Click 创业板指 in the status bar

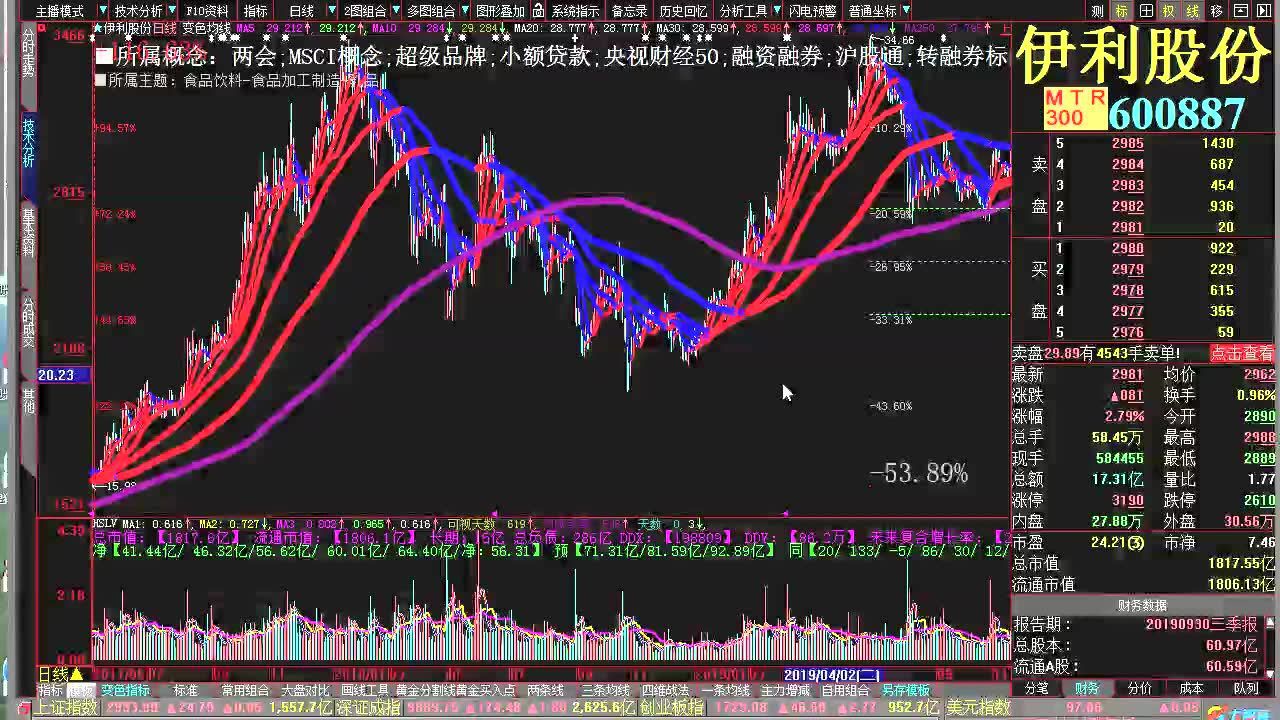(x=671, y=708)
